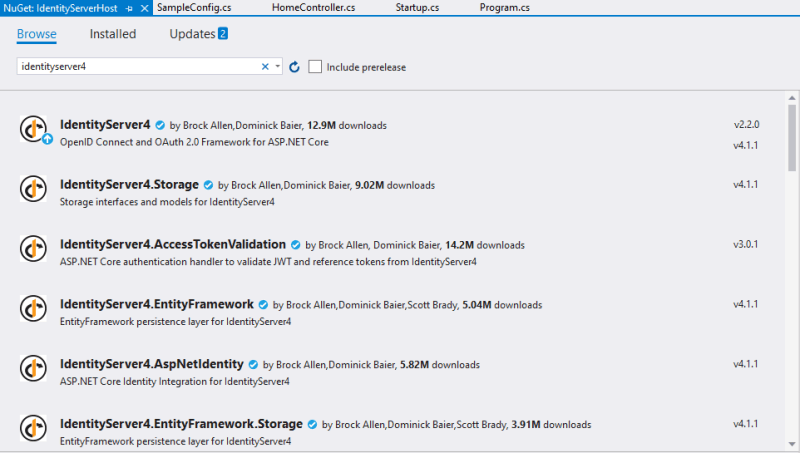Click the IdentityServer4.AspNetIdentity package logo icon
This screenshot has width=800, height=453.
click(x=33, y=368)
